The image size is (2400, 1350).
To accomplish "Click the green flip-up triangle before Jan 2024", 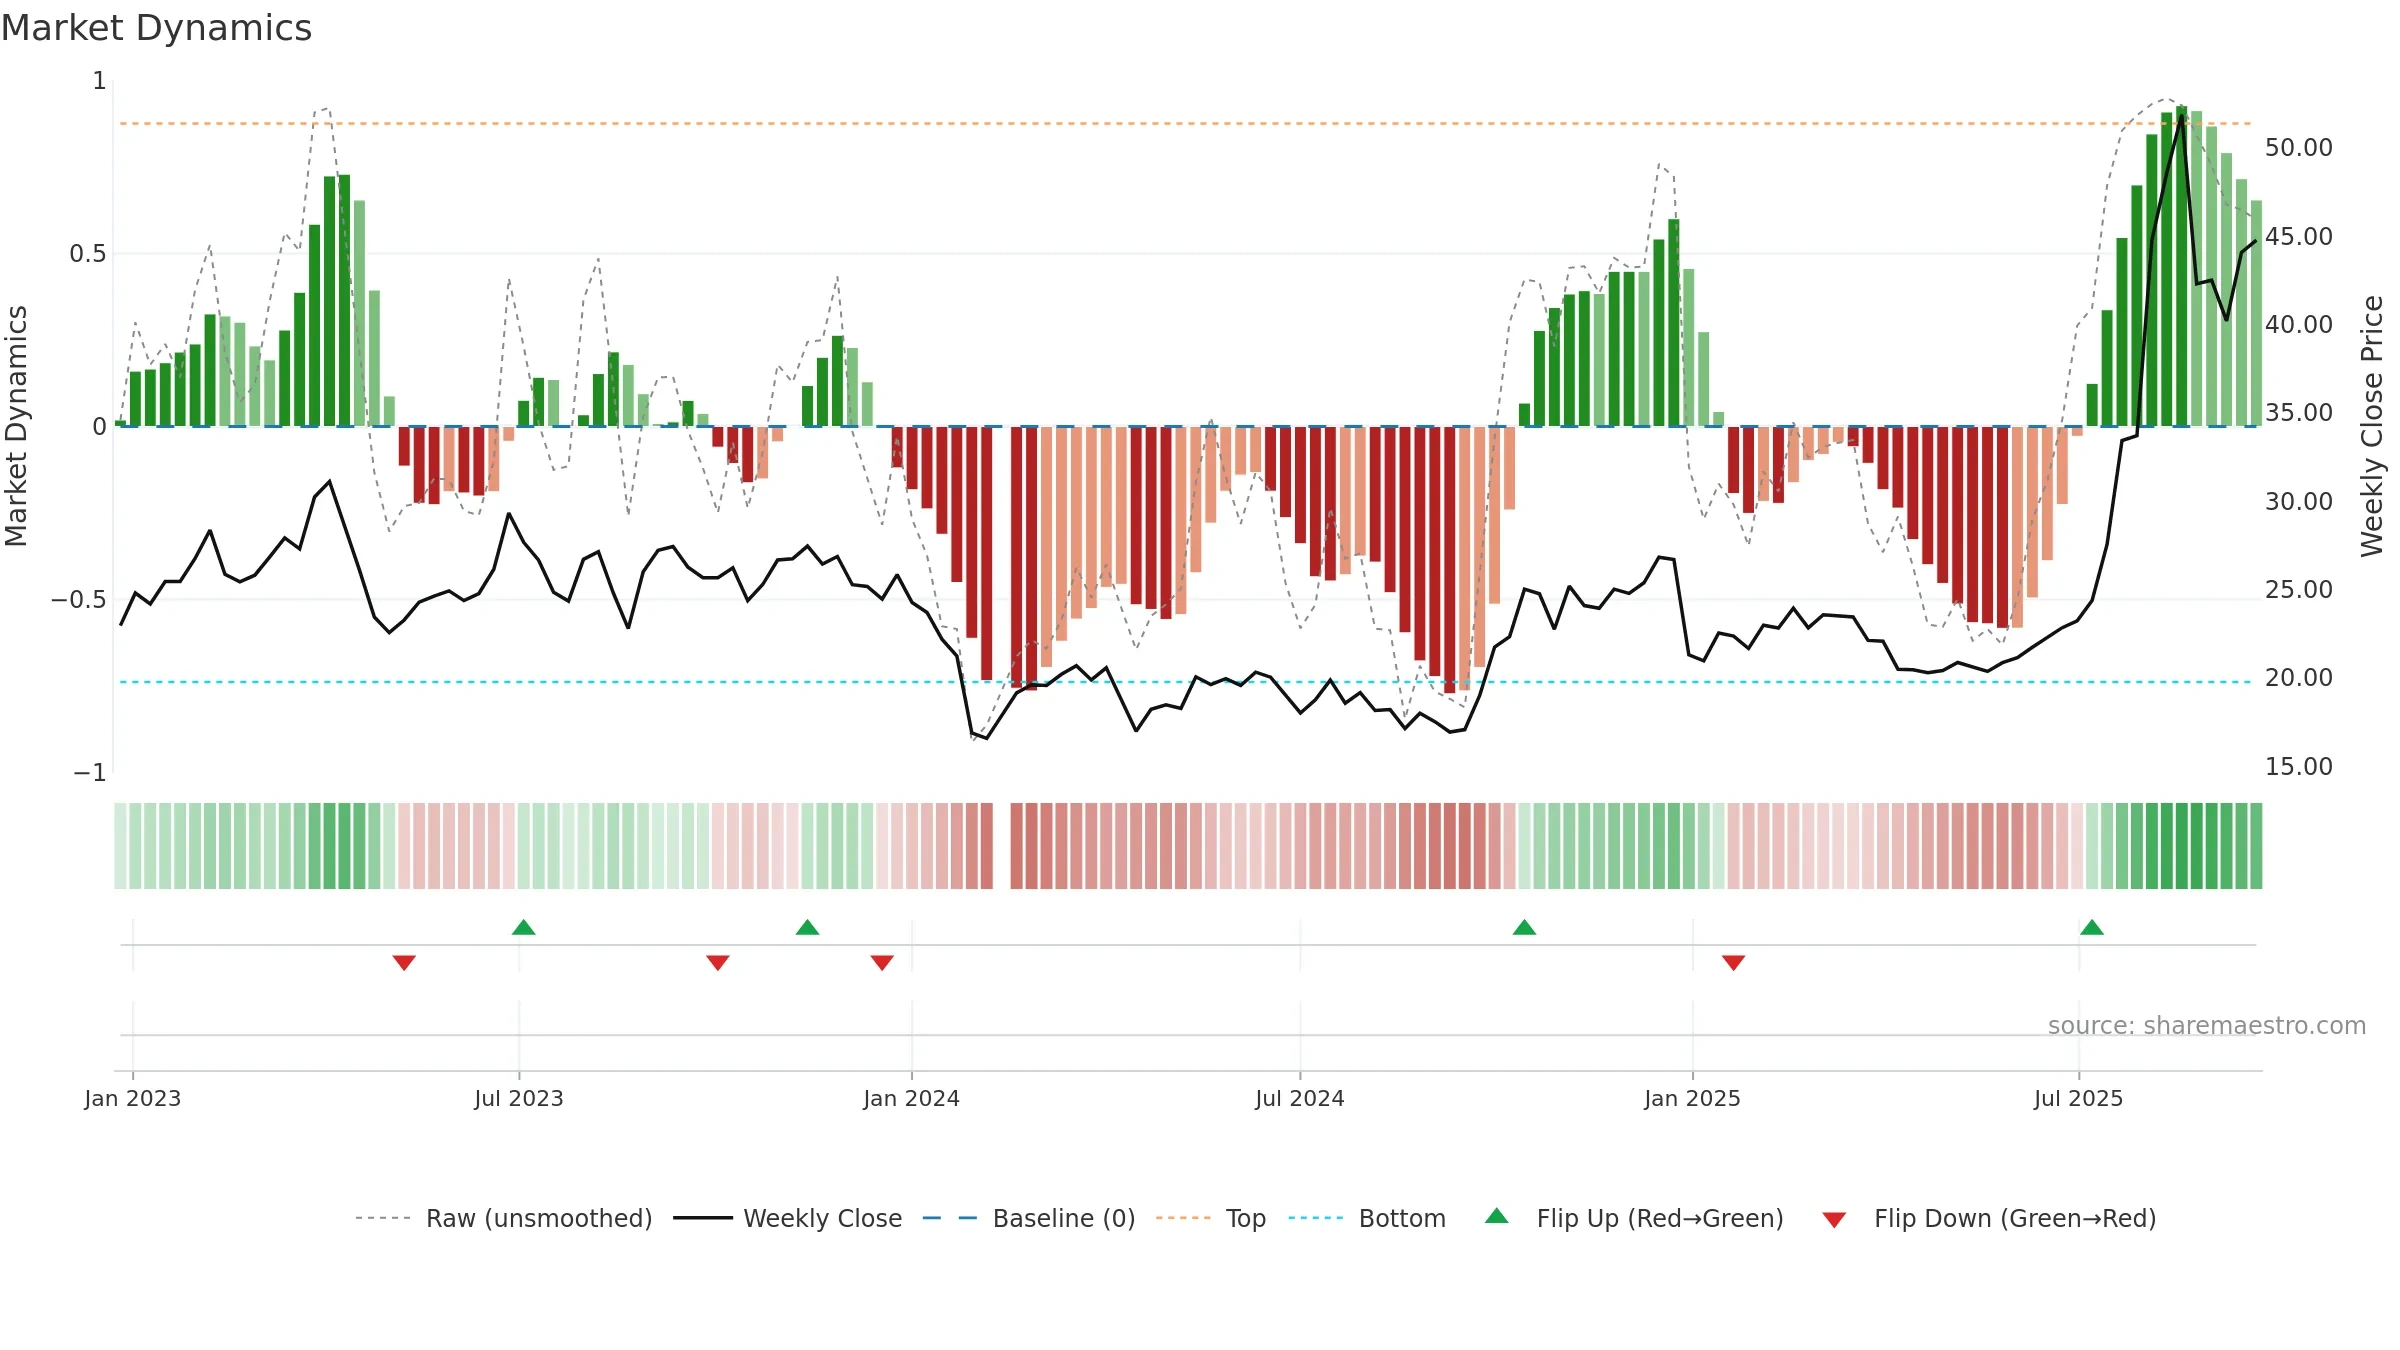I will tap(807, 927).
